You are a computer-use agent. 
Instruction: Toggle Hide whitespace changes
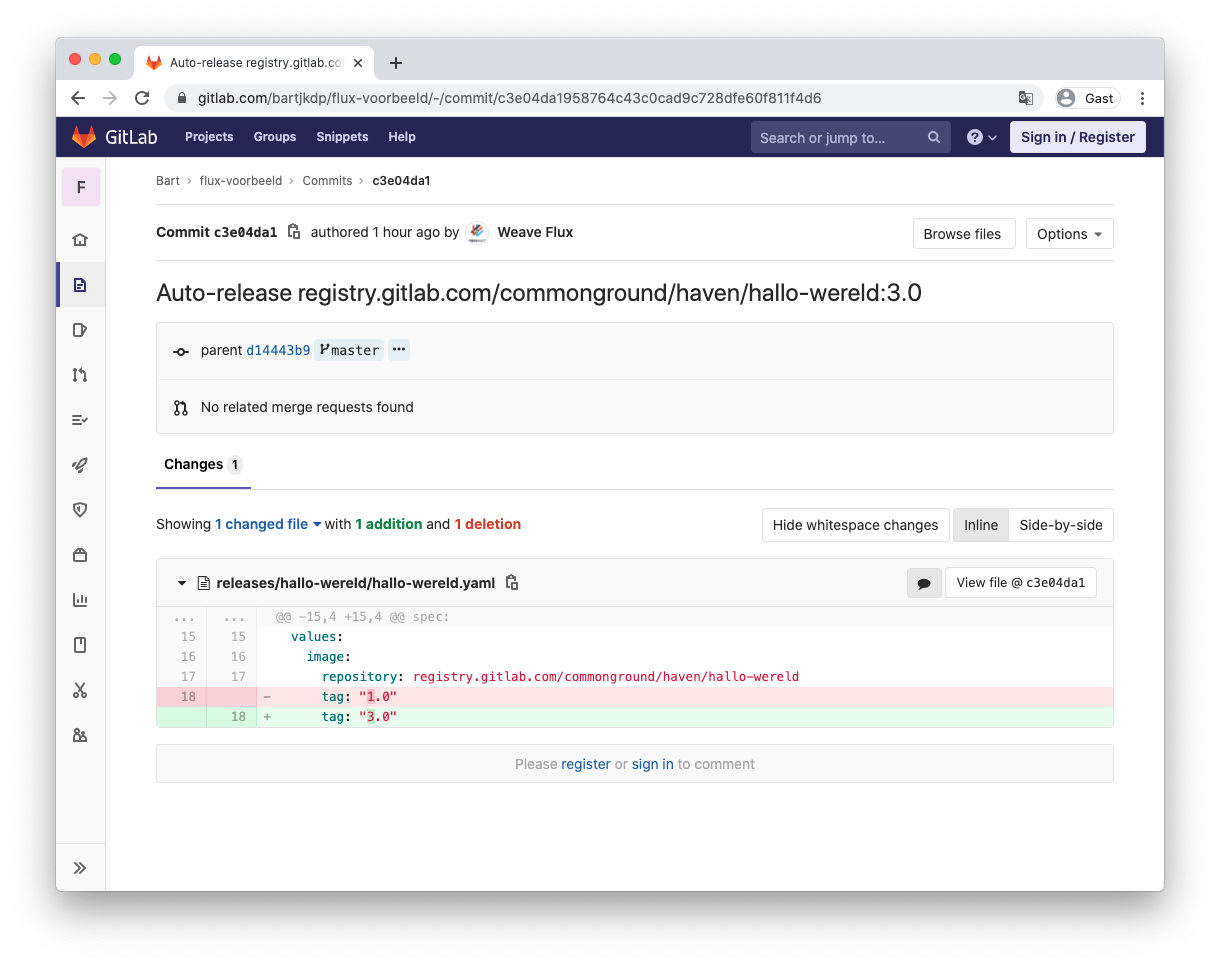[x=855, y=524]
